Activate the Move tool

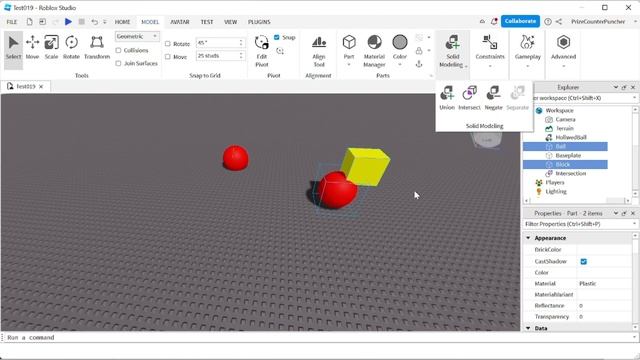[32, 48]
